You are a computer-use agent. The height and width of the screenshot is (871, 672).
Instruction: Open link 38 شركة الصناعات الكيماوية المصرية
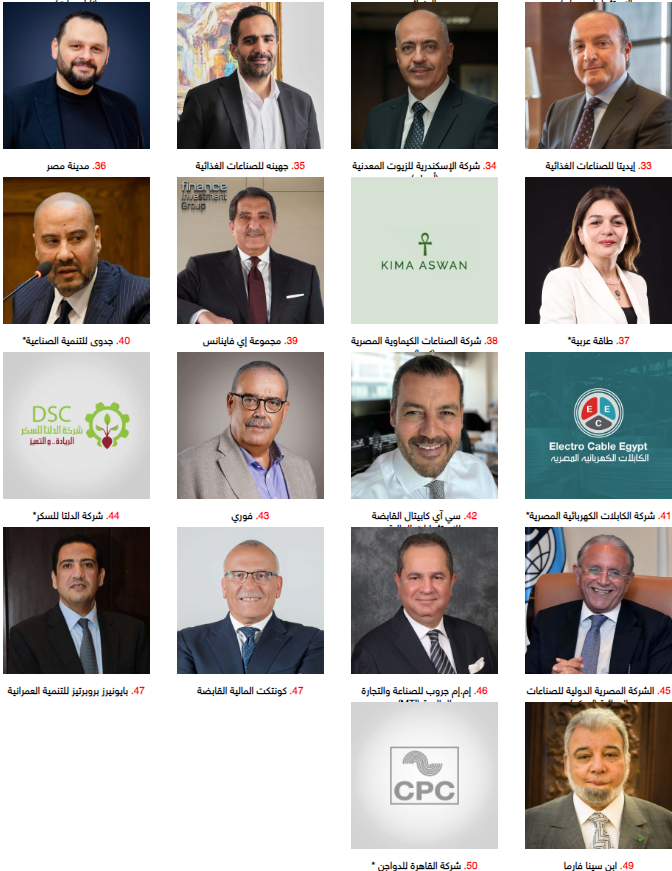tap(424, 341)
